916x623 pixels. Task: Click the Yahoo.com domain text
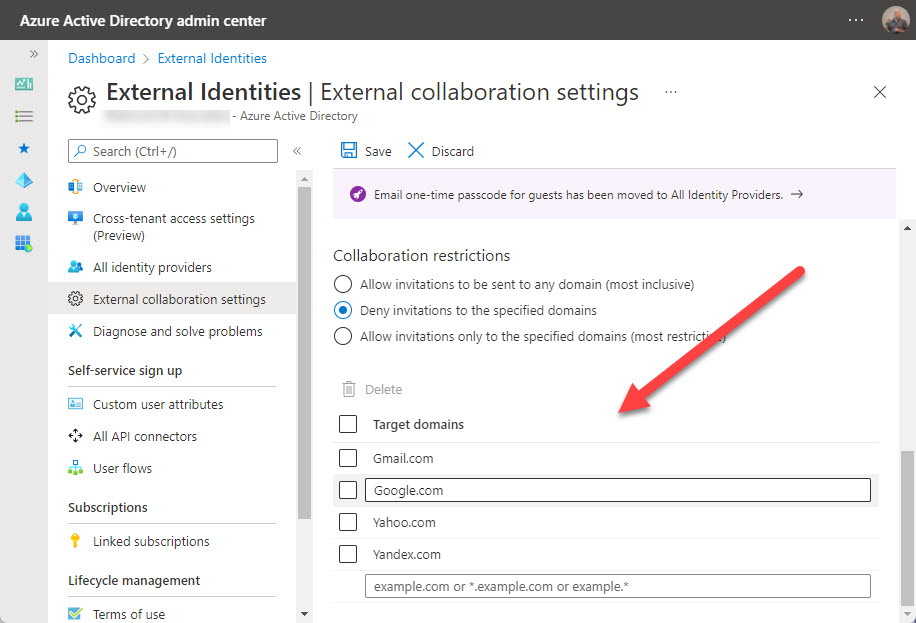click(x=404, y=522)
